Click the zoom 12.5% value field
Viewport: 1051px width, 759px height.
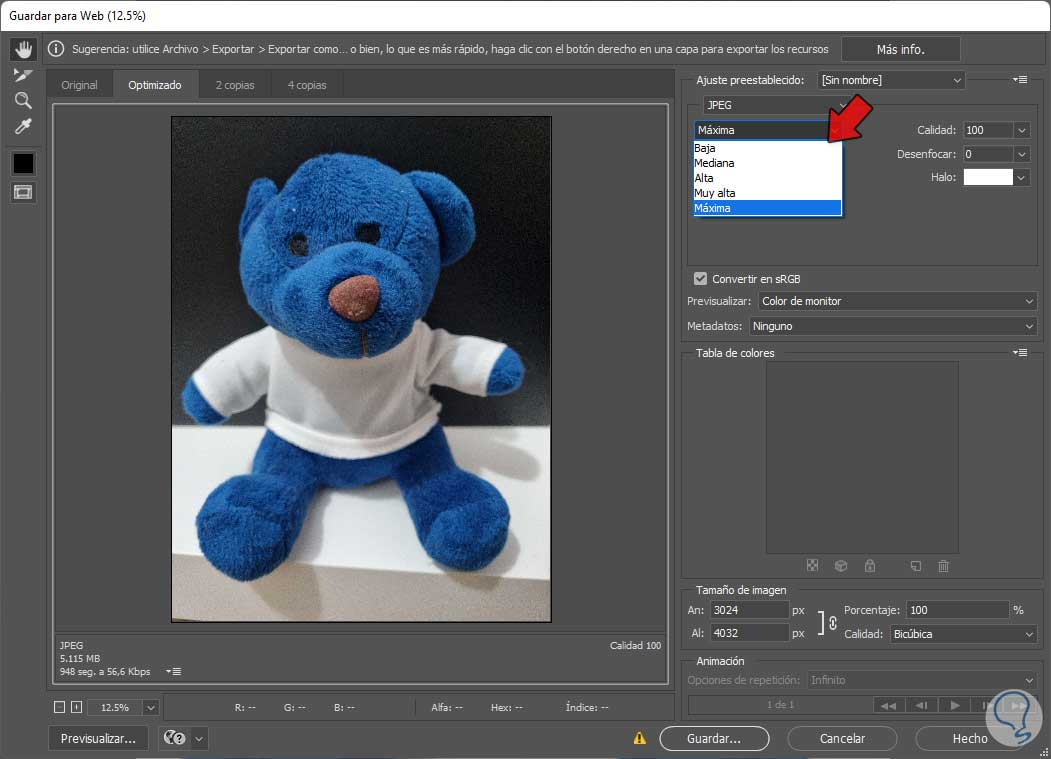pyautogui.click(x=115, y=707)
